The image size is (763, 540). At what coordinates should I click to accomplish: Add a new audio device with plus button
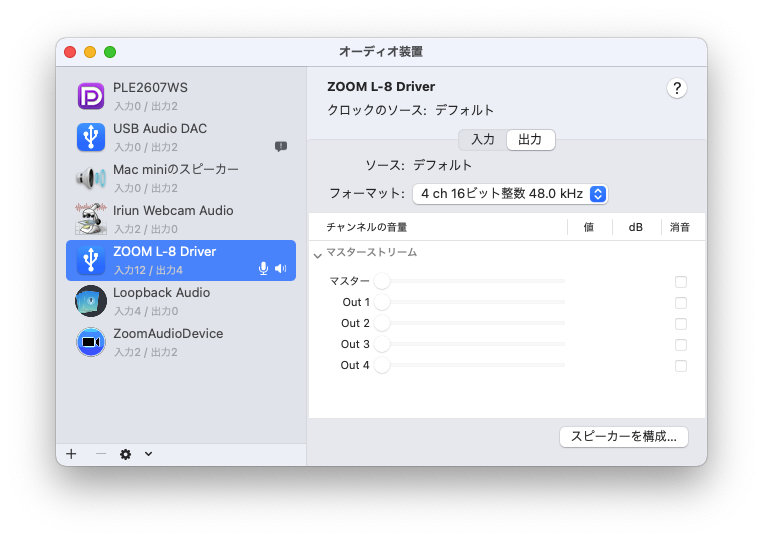point(72,454)
